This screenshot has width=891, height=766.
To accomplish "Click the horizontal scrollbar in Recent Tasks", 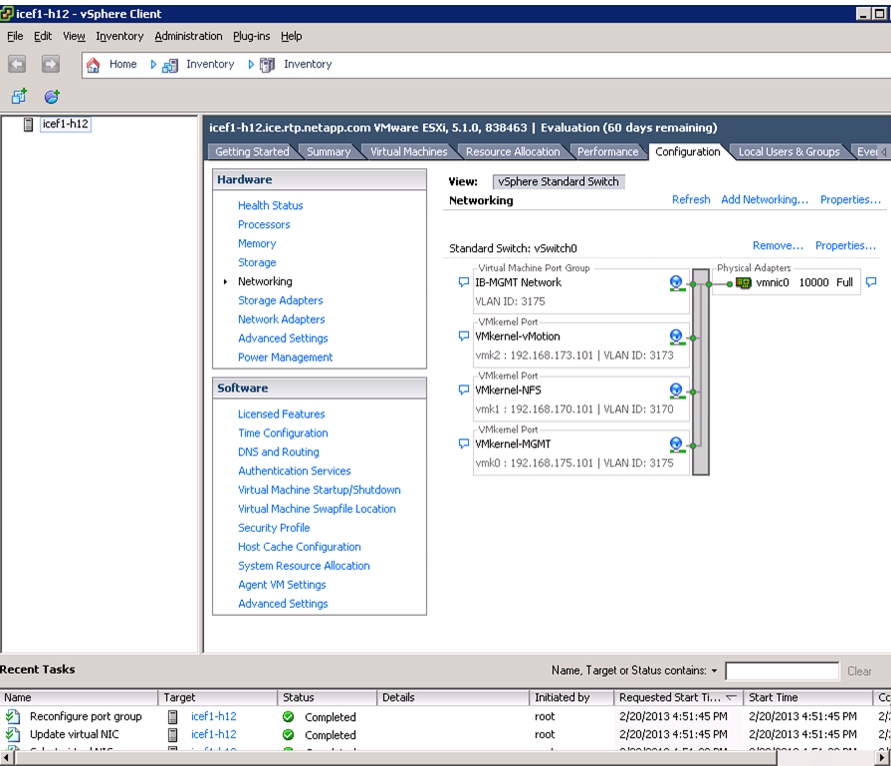I will pyautogui.click(x=395, y=757).
